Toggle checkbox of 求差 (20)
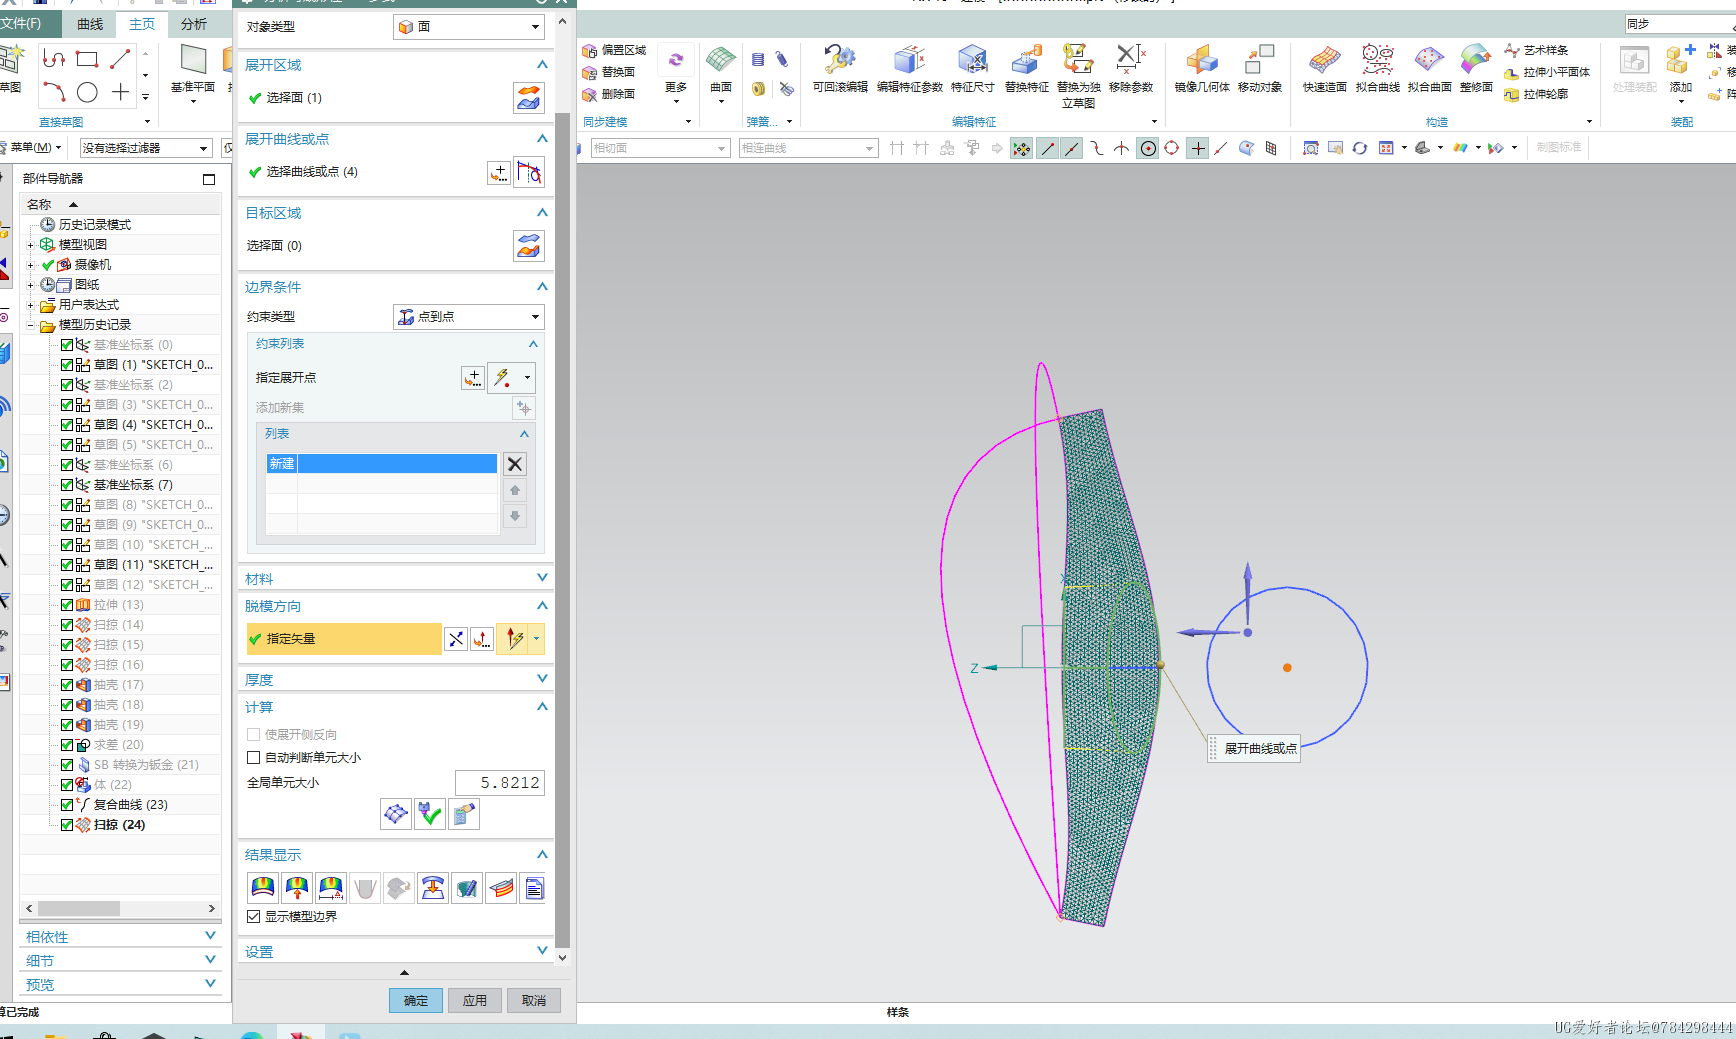Viewport: 1736px width, 1039px height. point(67,745)
